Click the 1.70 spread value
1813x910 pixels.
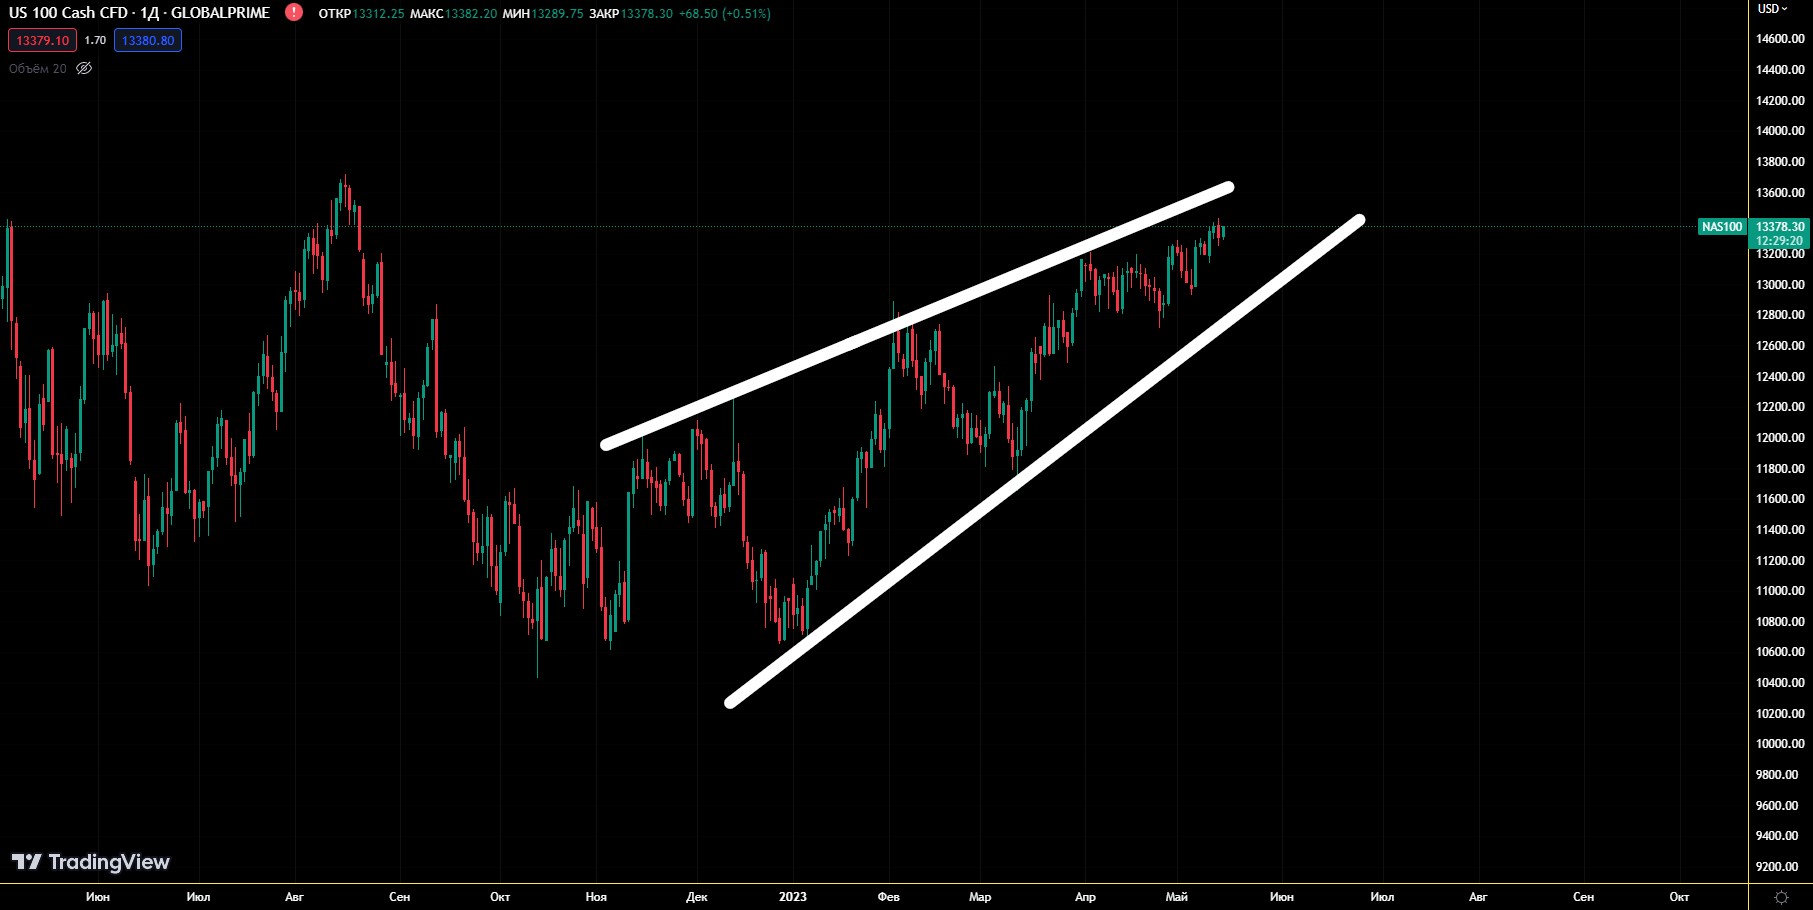95,40
